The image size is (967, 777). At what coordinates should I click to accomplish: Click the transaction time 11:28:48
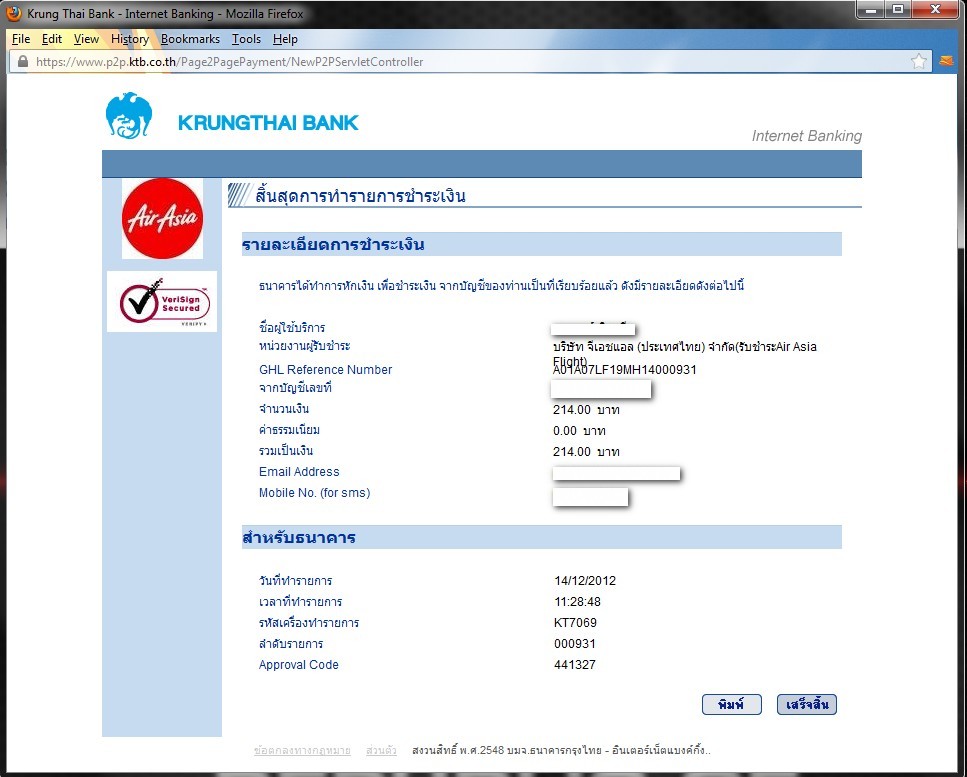point(577,601)
